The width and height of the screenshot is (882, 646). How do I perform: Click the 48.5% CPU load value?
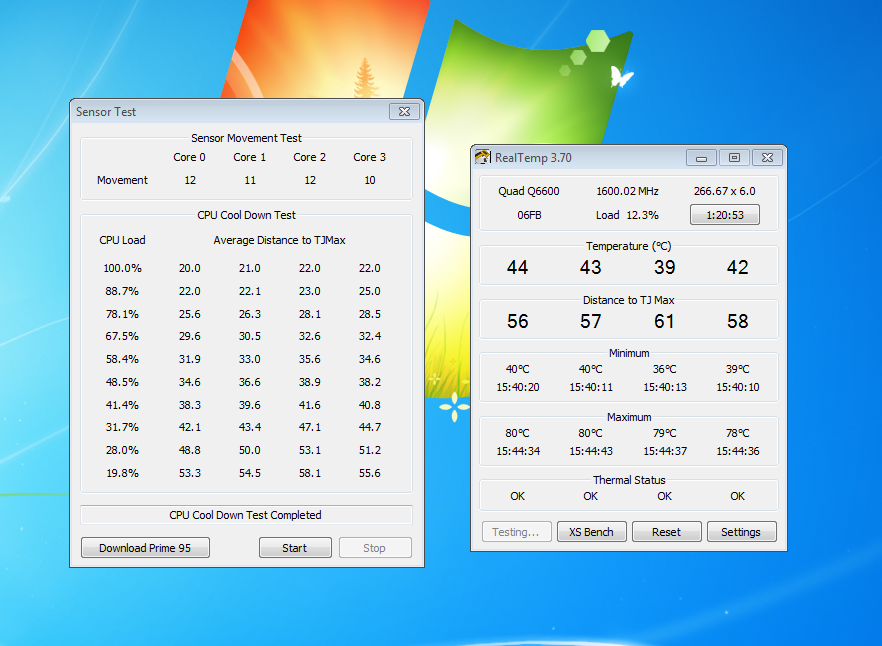[x=122, y=382]
